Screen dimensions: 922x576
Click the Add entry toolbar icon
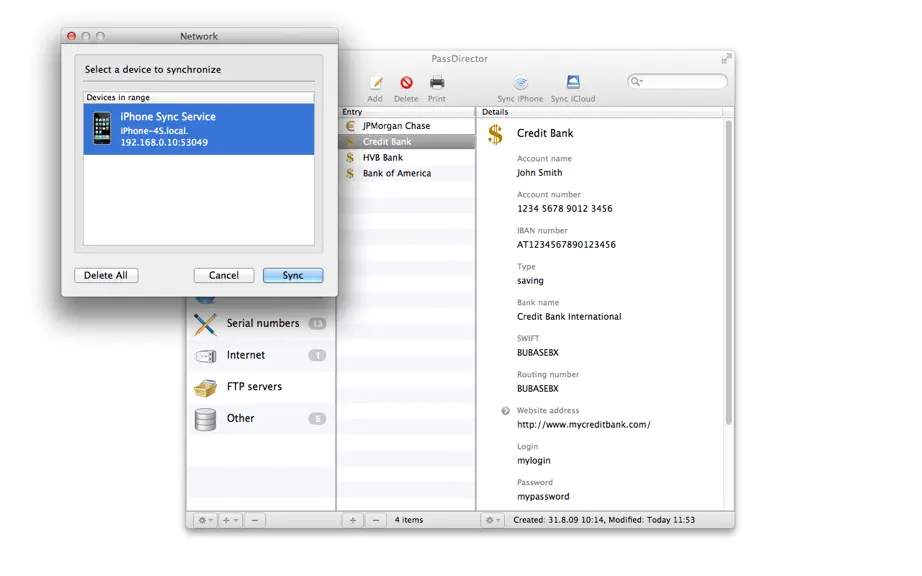tap(375, 83)
